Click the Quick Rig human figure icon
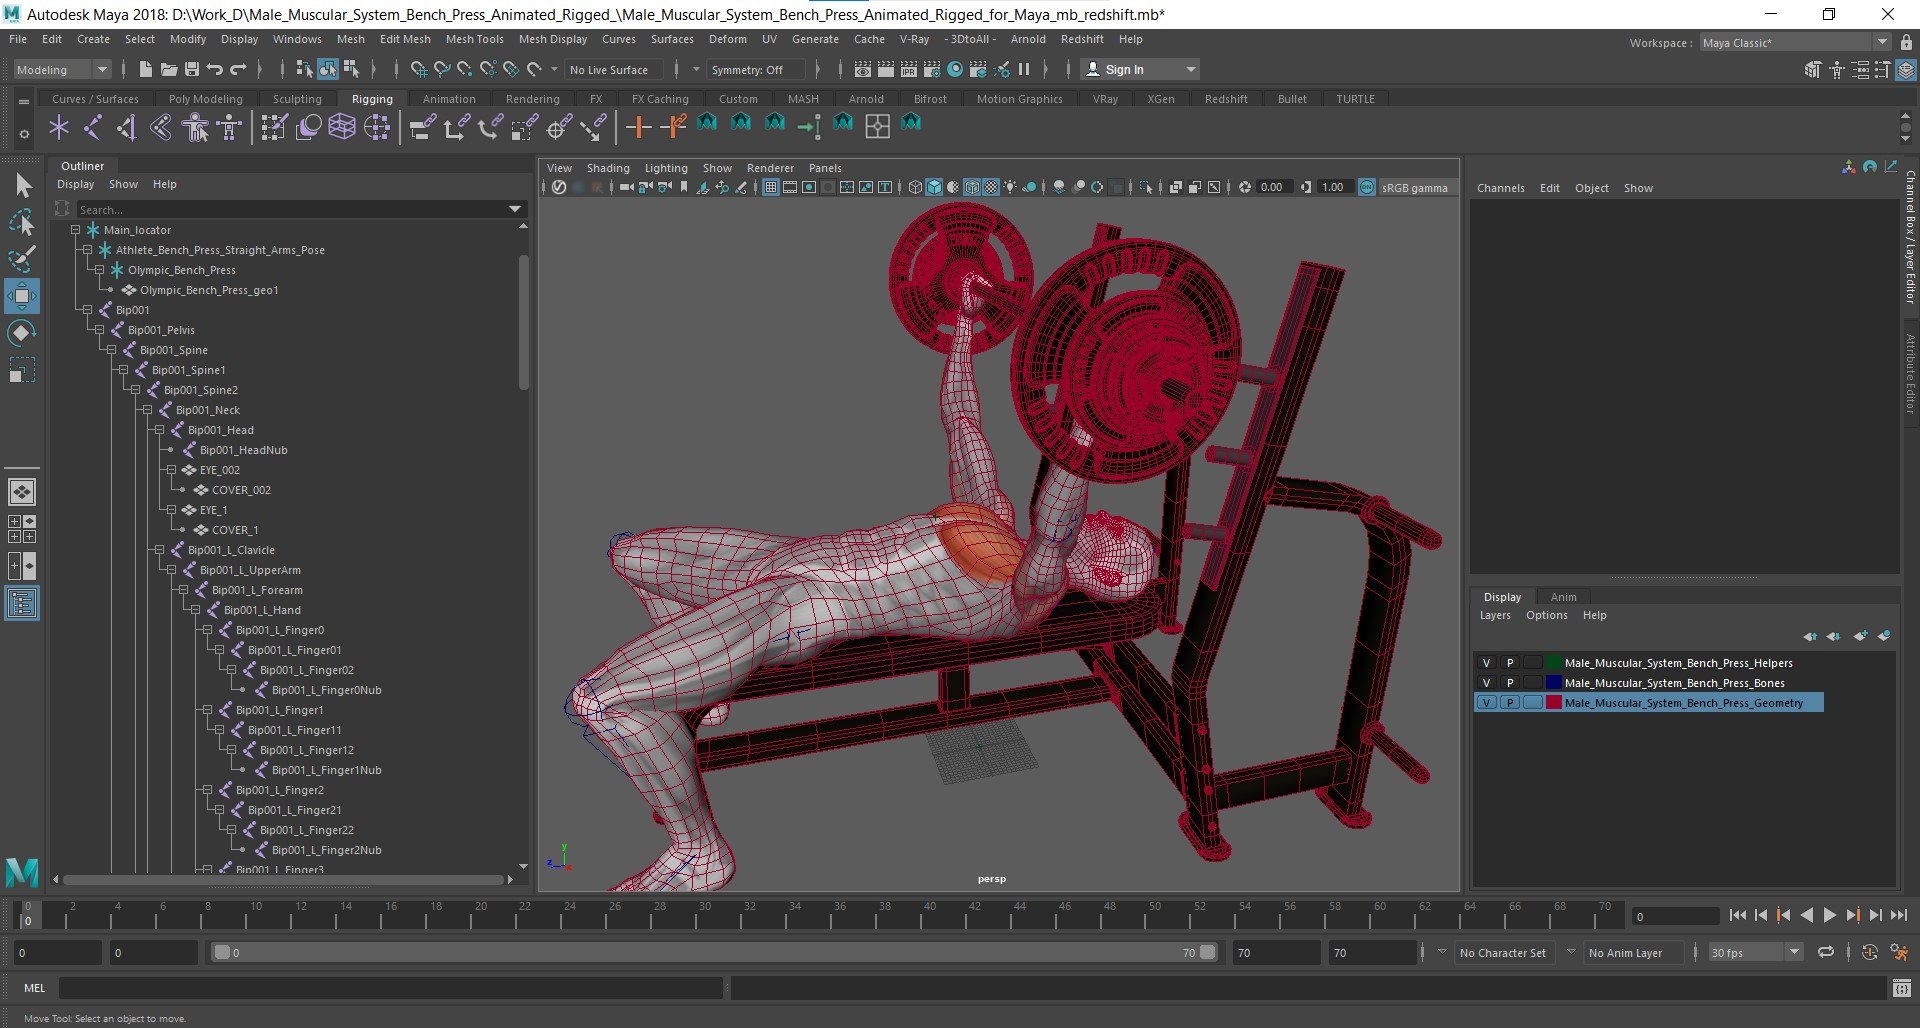The width and height of the screenshot is (1920, 1028). tap(196, 127)
